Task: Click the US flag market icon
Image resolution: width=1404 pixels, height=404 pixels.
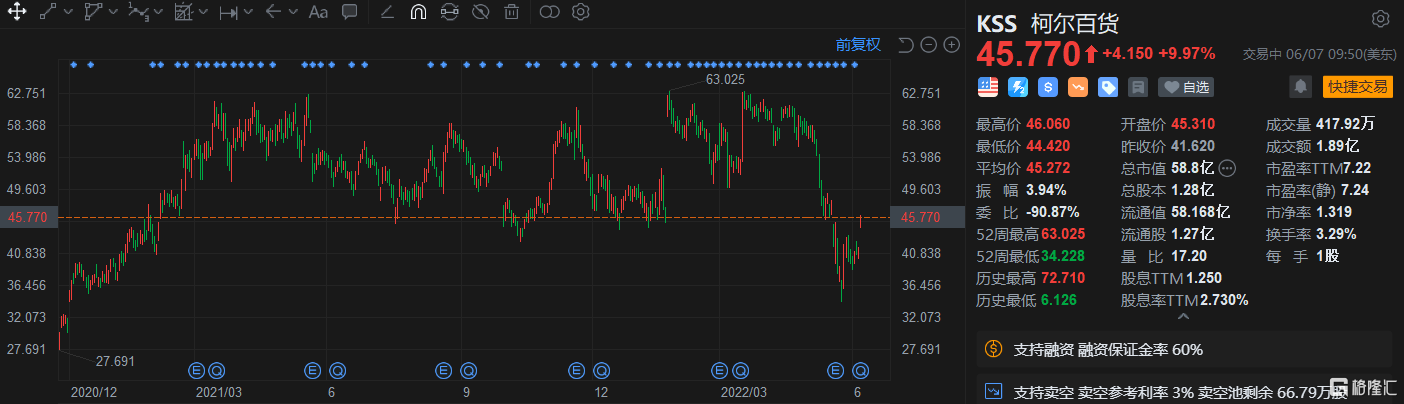Action: pos(988,87)
